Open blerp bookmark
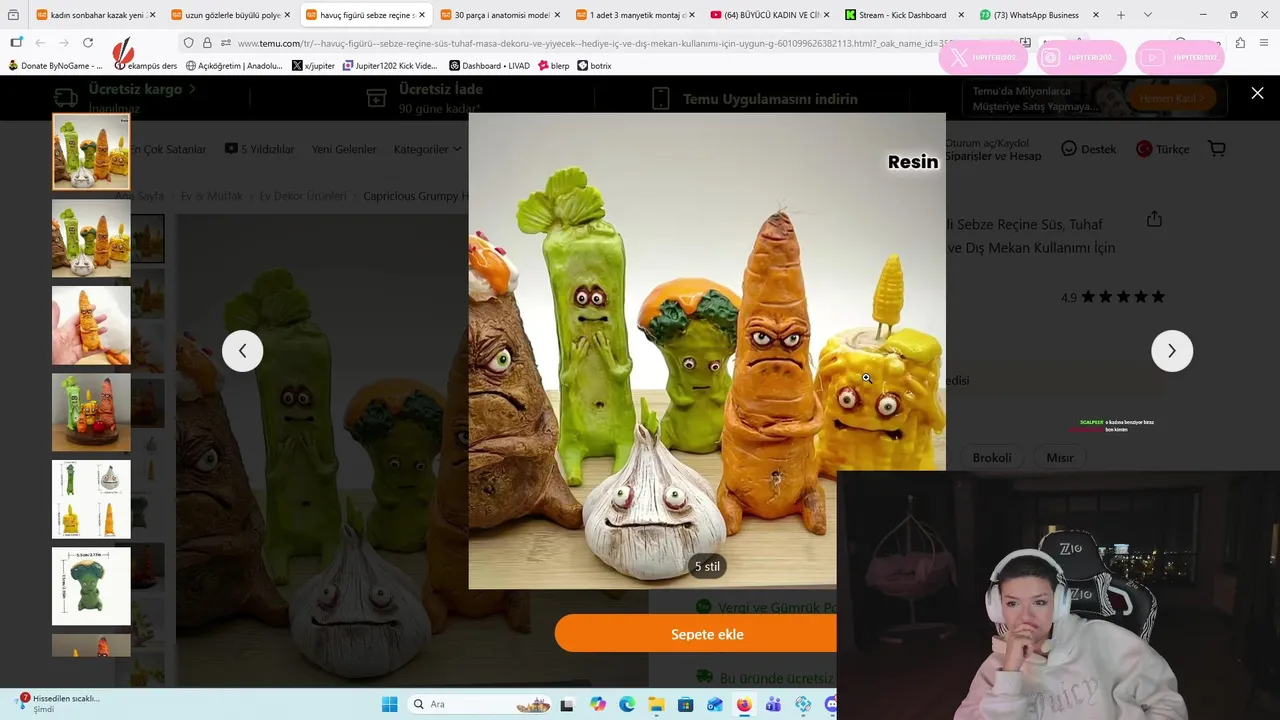 [x=553, y=66]
